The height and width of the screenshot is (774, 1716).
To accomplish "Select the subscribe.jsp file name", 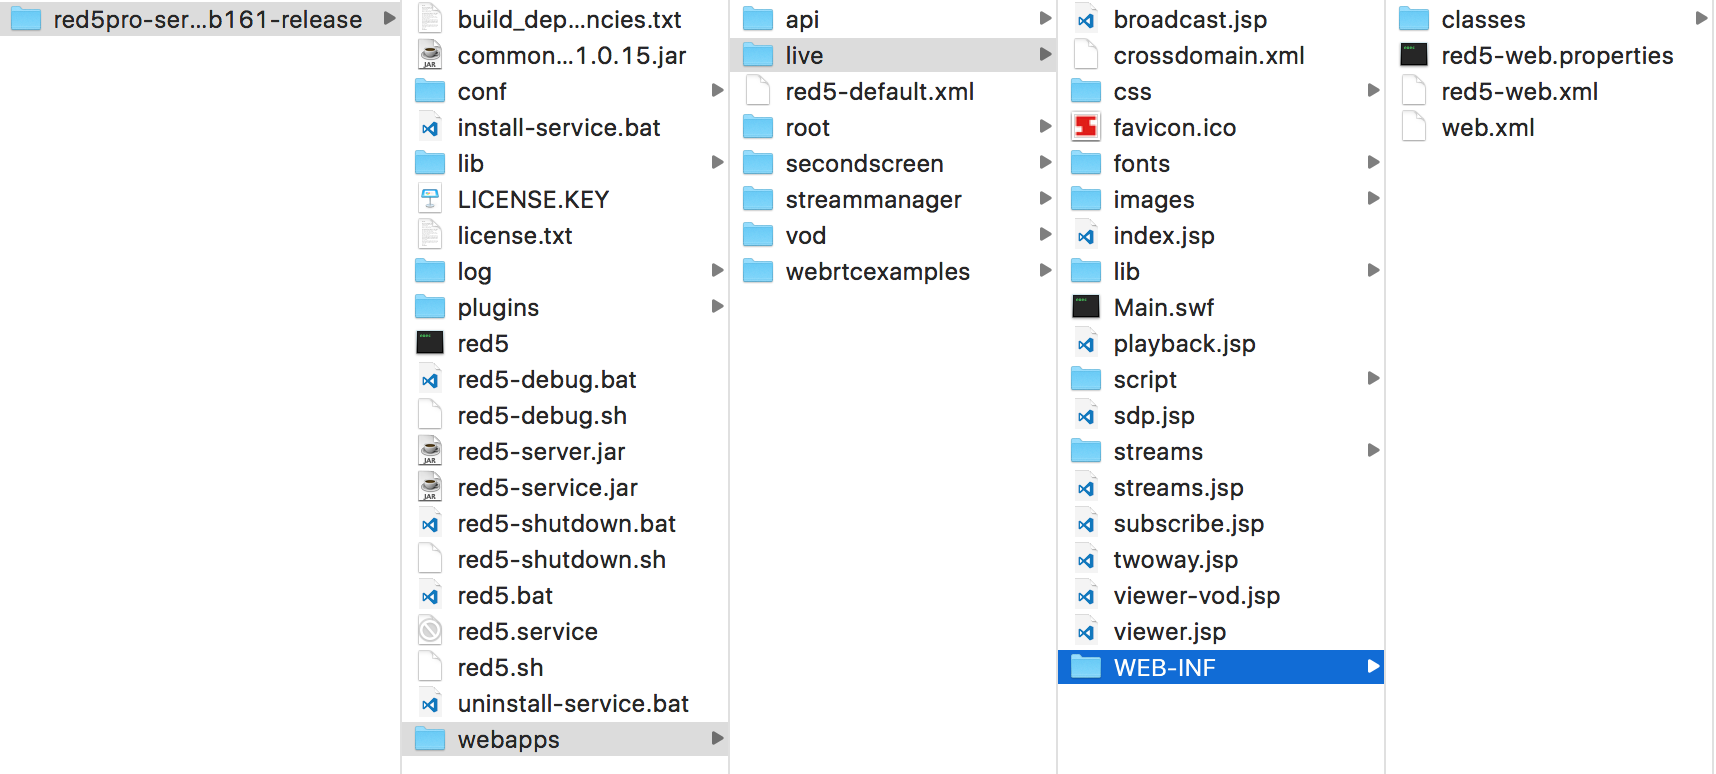I will point(1188,523).
